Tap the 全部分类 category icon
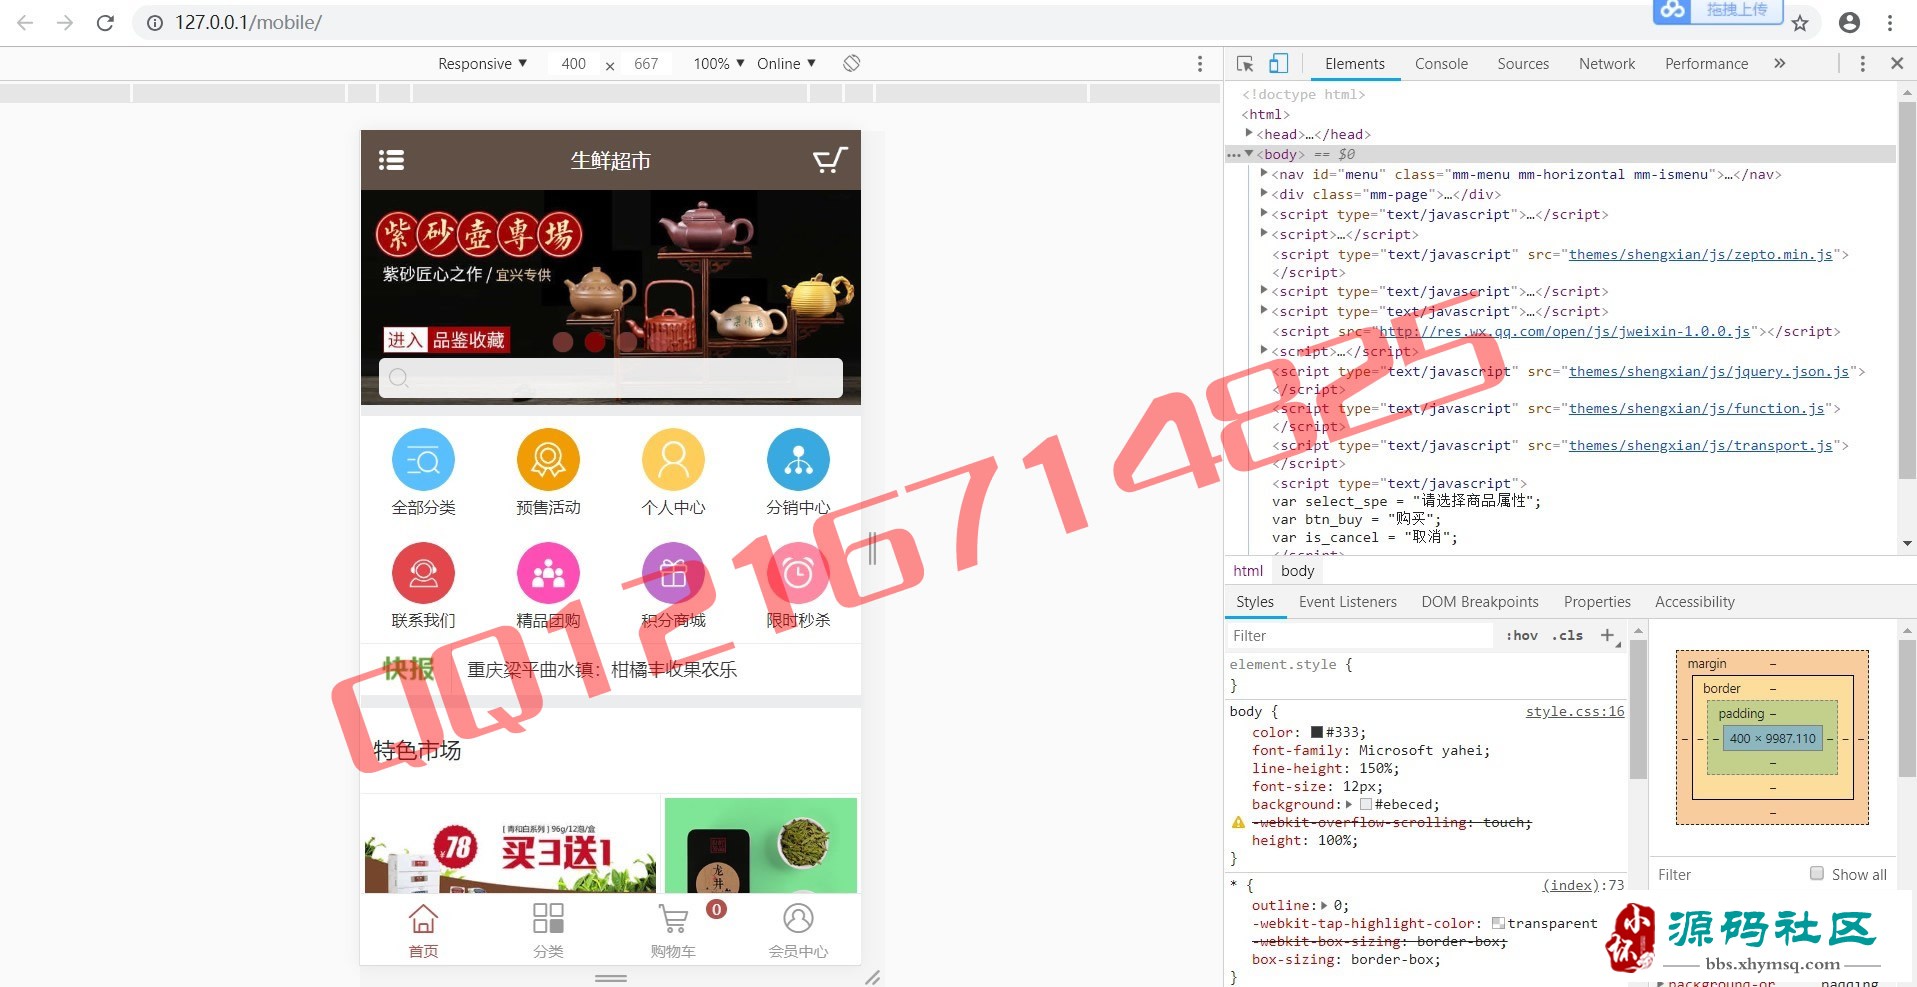The image size is (1917, 987). coord(423,459)
